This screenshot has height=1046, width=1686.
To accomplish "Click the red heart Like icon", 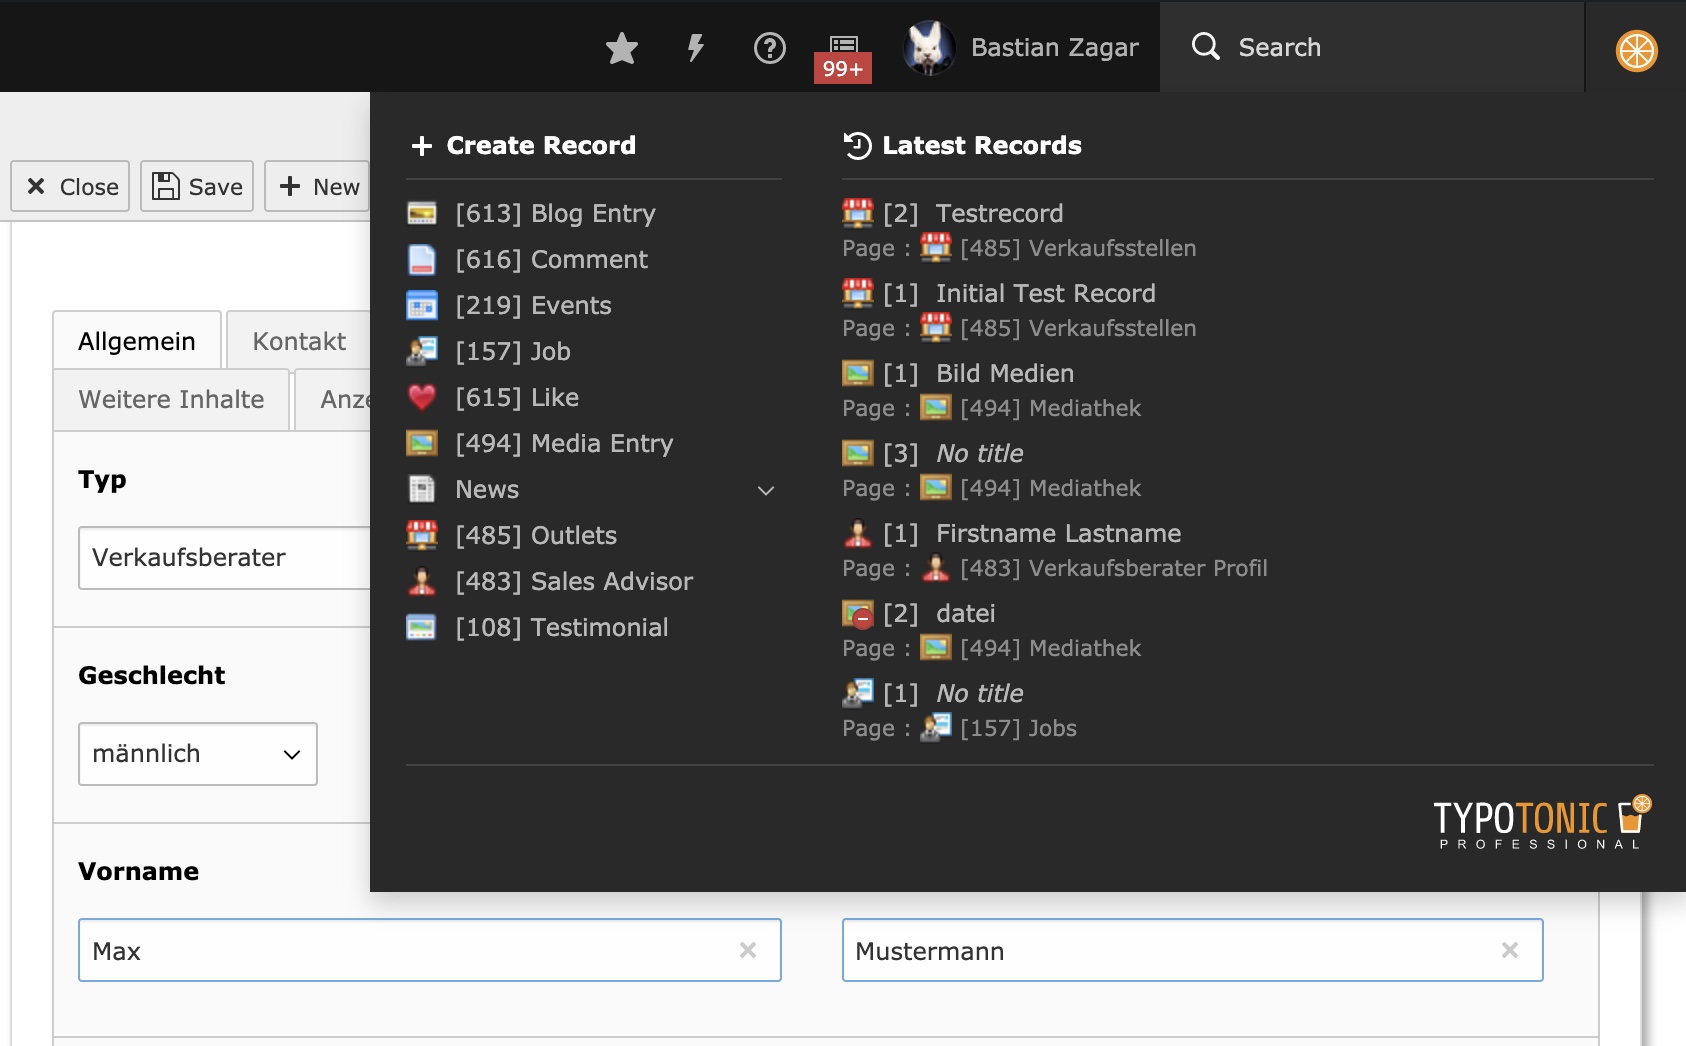I will 422,397.
